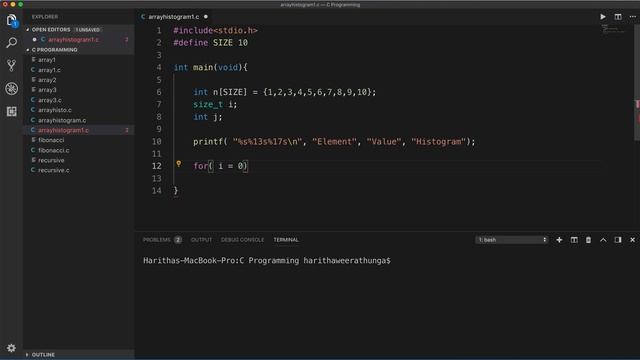Open the array1 file in explorer
The height and width of the screenshot is (360, 640).
pos(47,60)
